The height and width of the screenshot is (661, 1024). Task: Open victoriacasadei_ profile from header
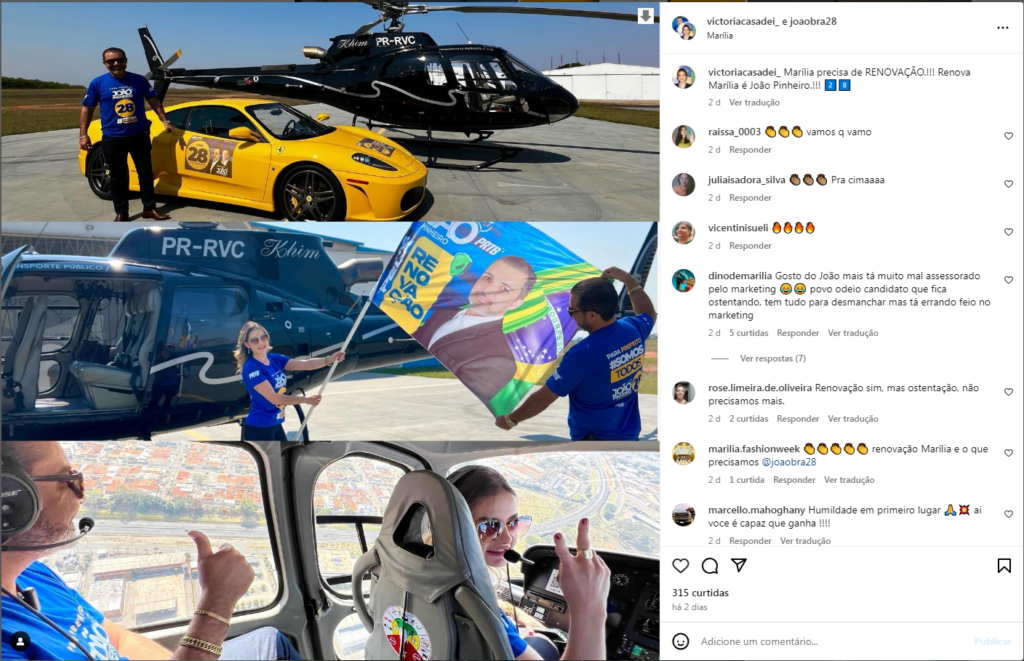[x=743, y=21]
